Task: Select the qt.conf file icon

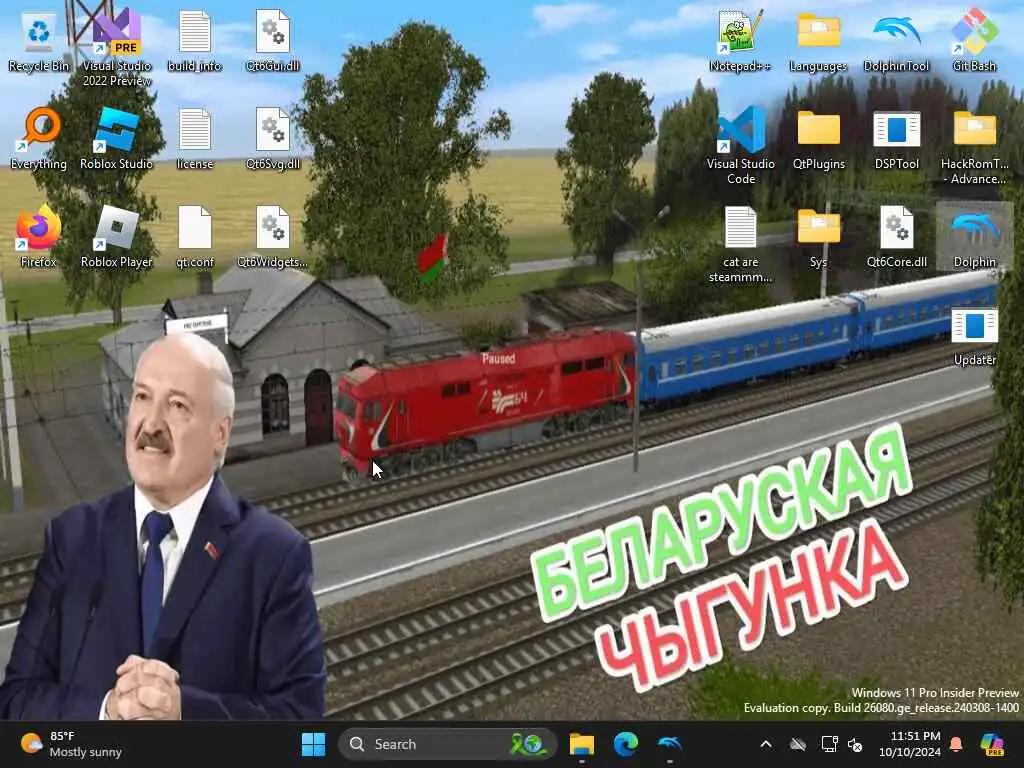Action: tap(195, 238)
